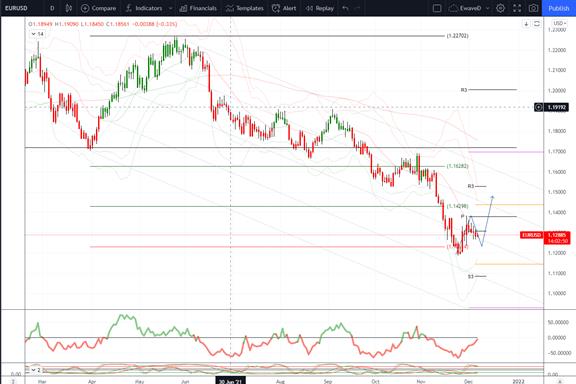576x384 pixels.
Task: Open the EwaveD saved layout
Action: pyautogui.click(x=465, y=8)
